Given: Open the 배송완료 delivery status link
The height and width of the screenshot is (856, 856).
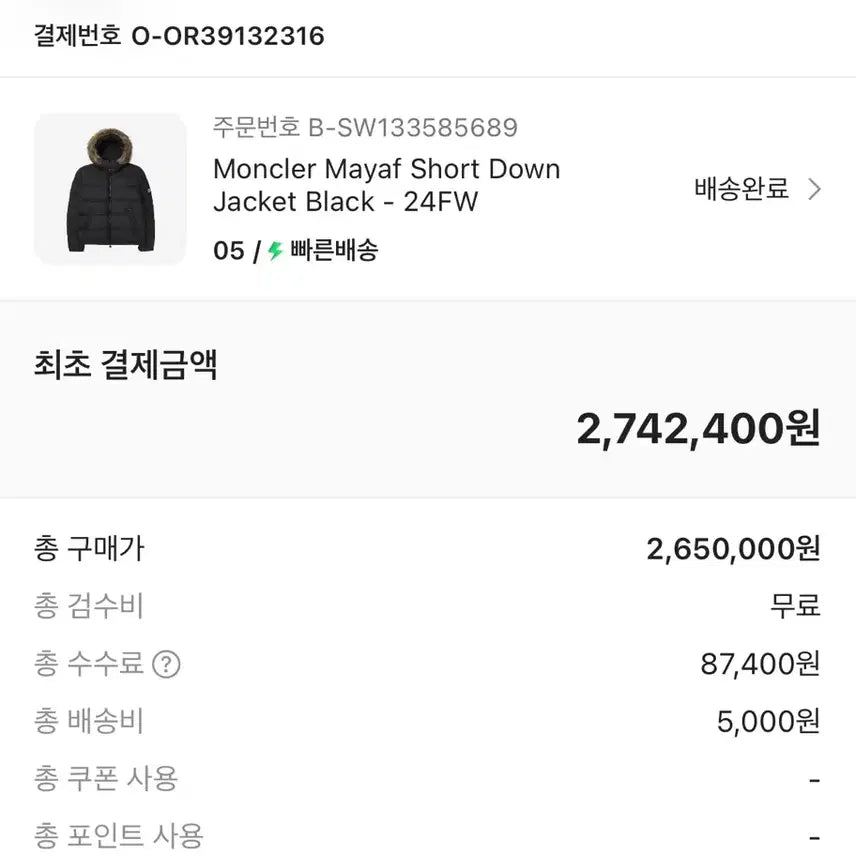Looking at the screenshot, I should (740, 188).
